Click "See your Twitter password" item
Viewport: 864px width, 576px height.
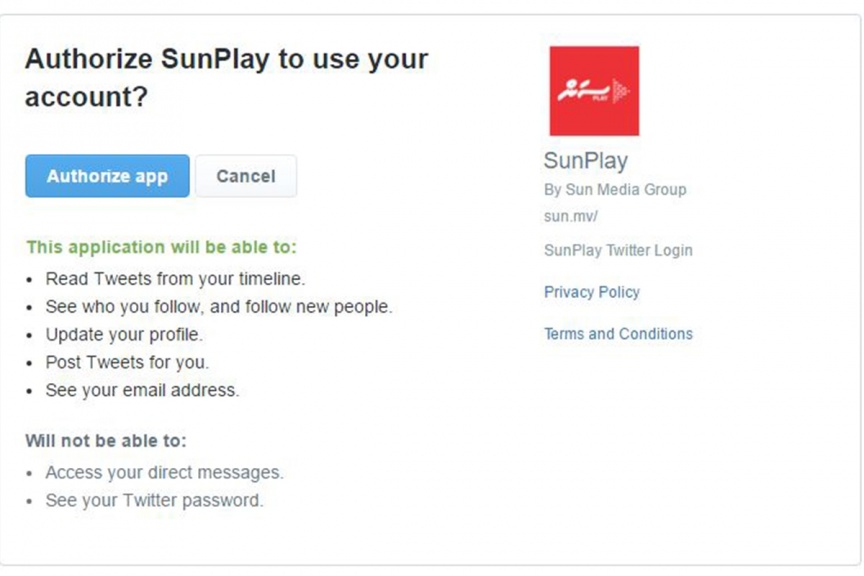154,500
